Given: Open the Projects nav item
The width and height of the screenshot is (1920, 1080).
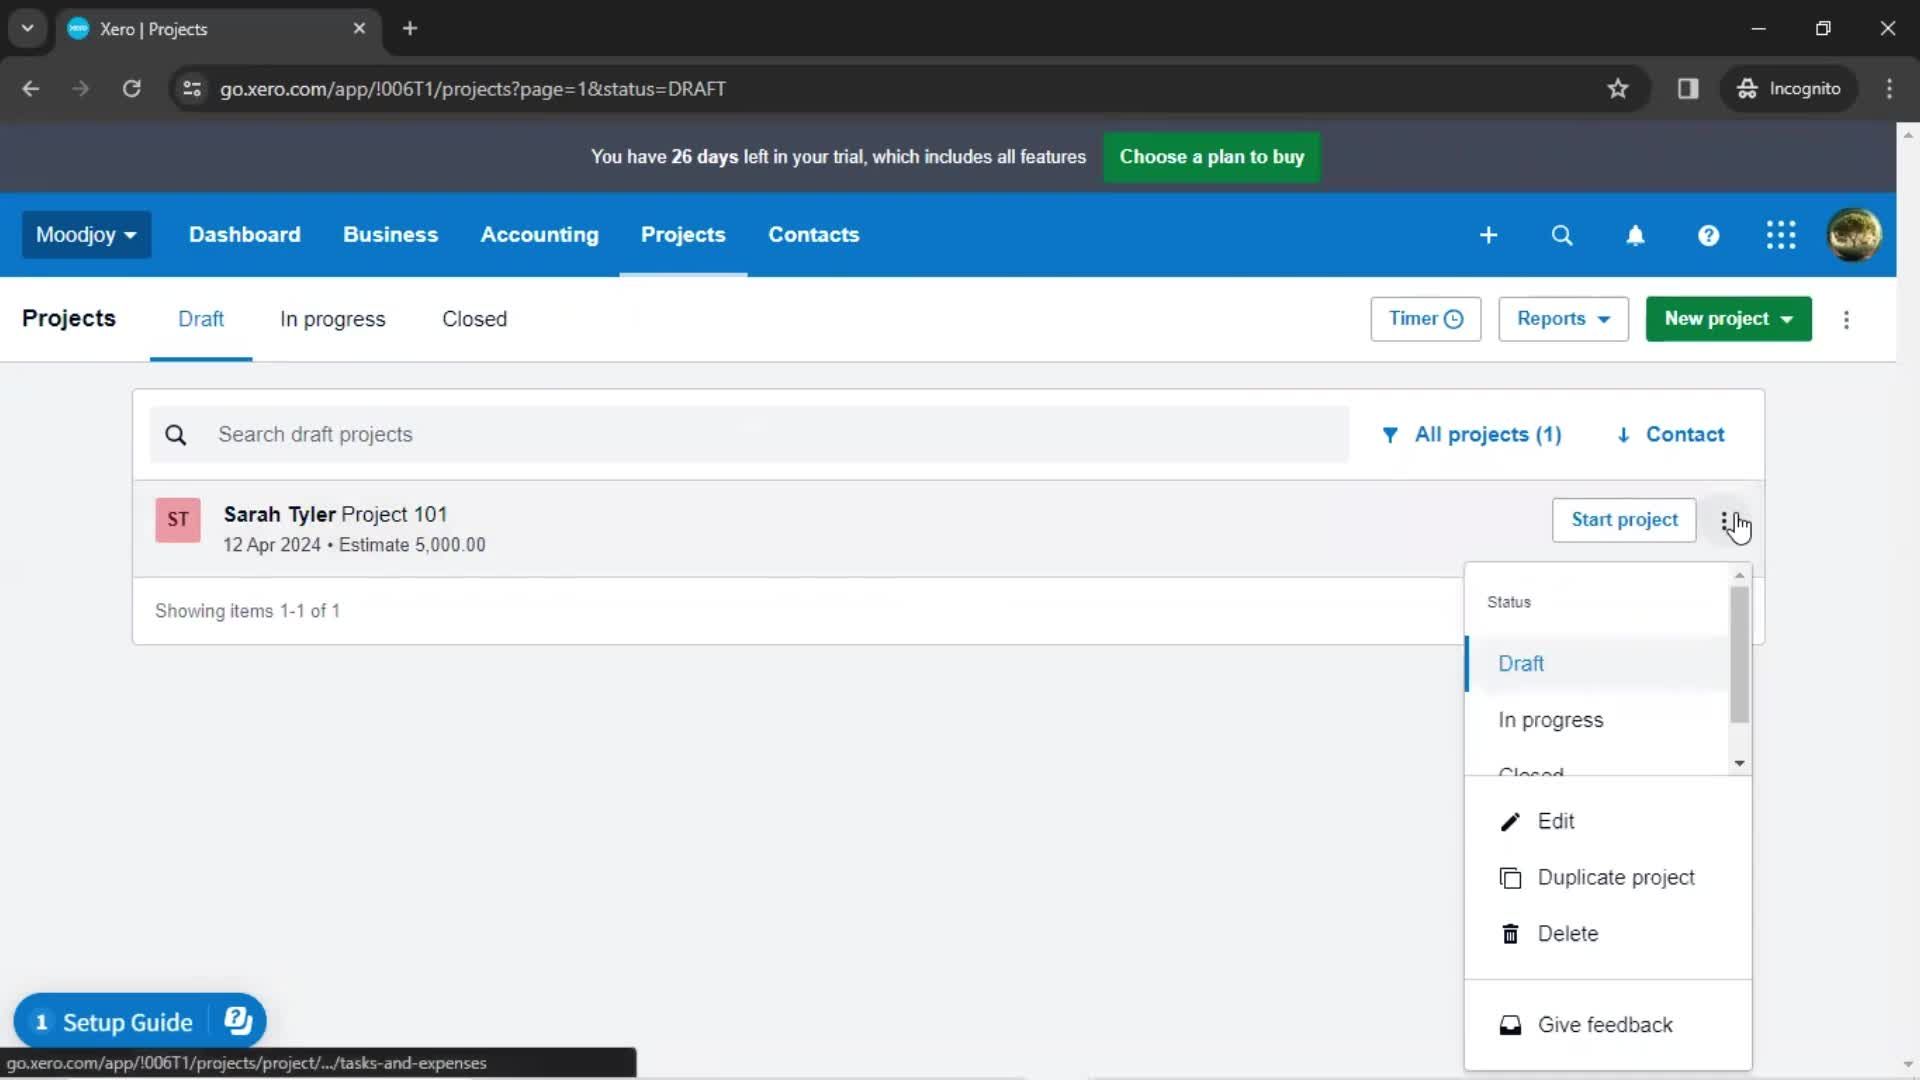Looking at the screenshot, I should 683,235.
